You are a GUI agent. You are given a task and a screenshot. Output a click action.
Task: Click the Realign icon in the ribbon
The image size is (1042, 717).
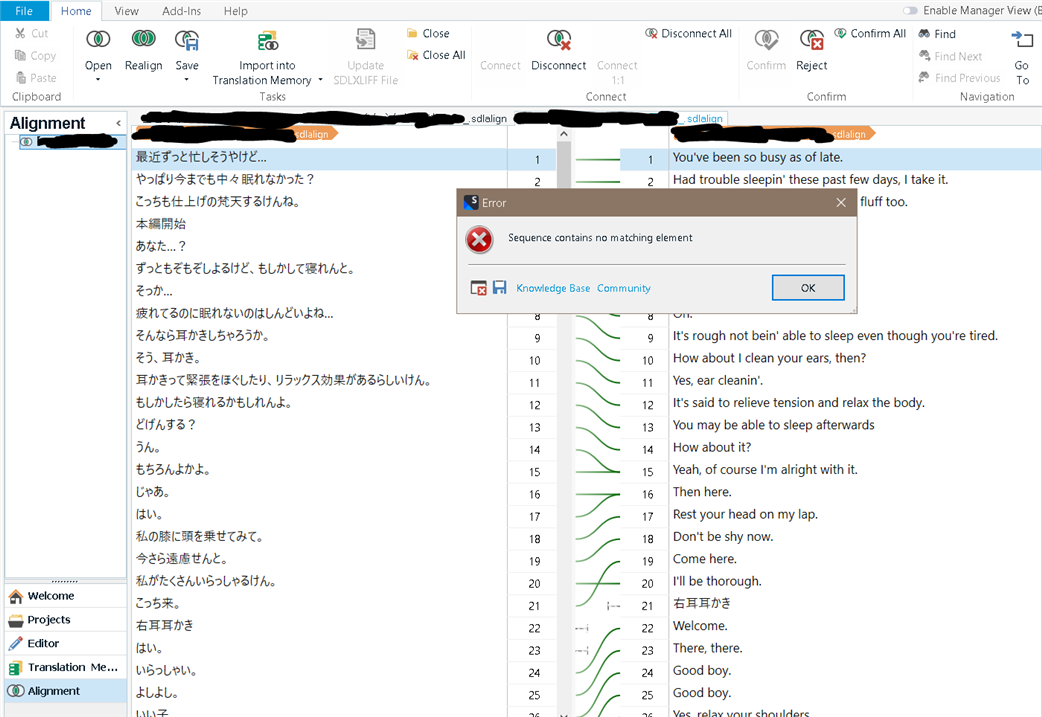tap(143, 40)
